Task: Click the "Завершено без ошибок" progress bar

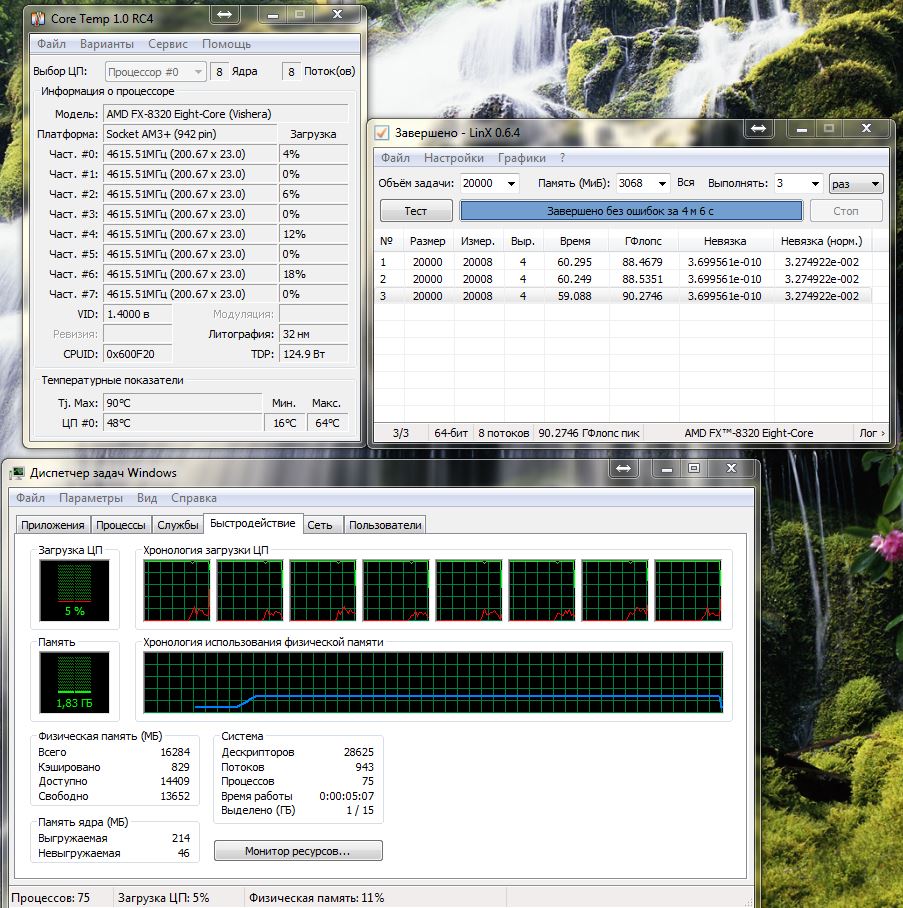Action: (x=631, y=211)
